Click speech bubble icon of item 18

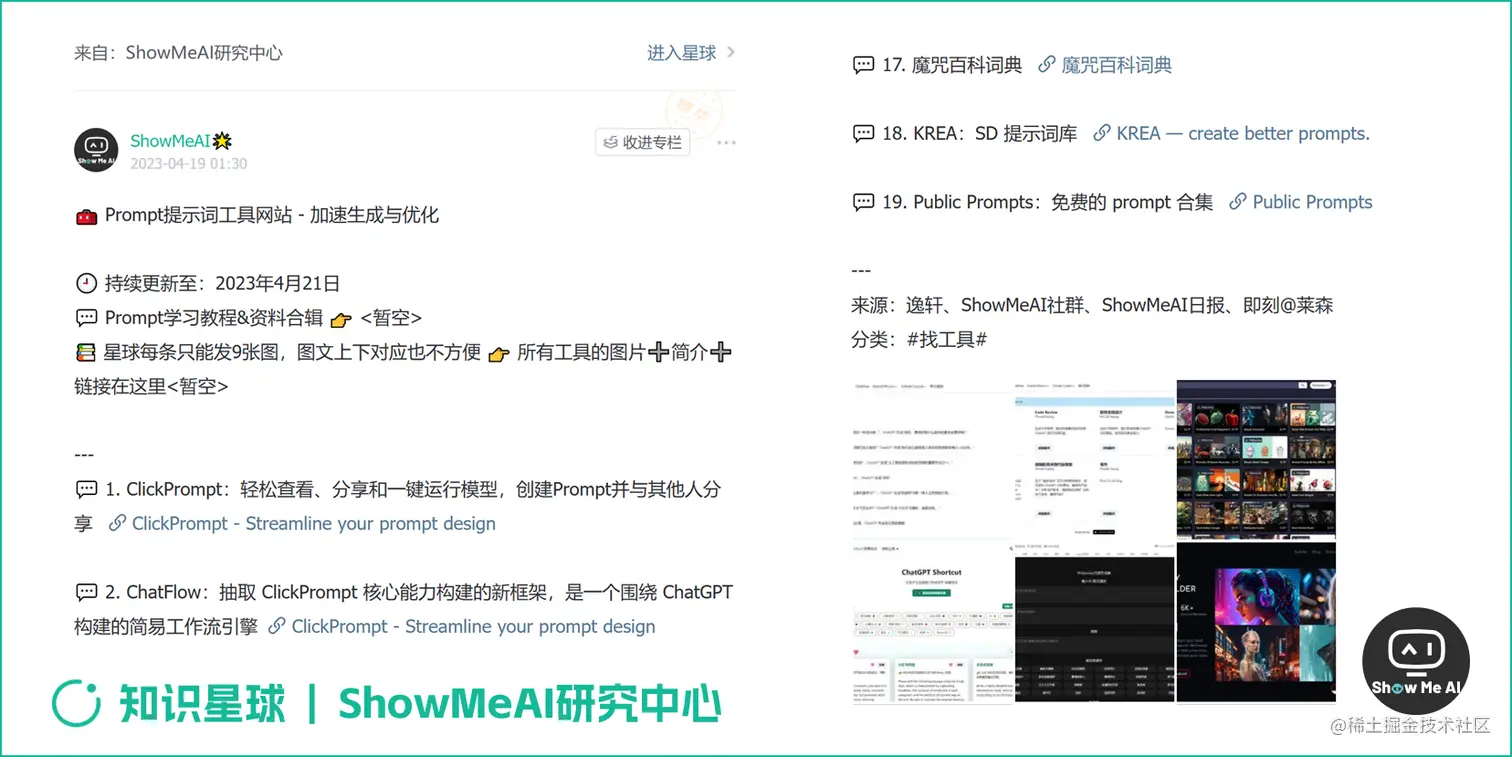[x=862, y=133]
